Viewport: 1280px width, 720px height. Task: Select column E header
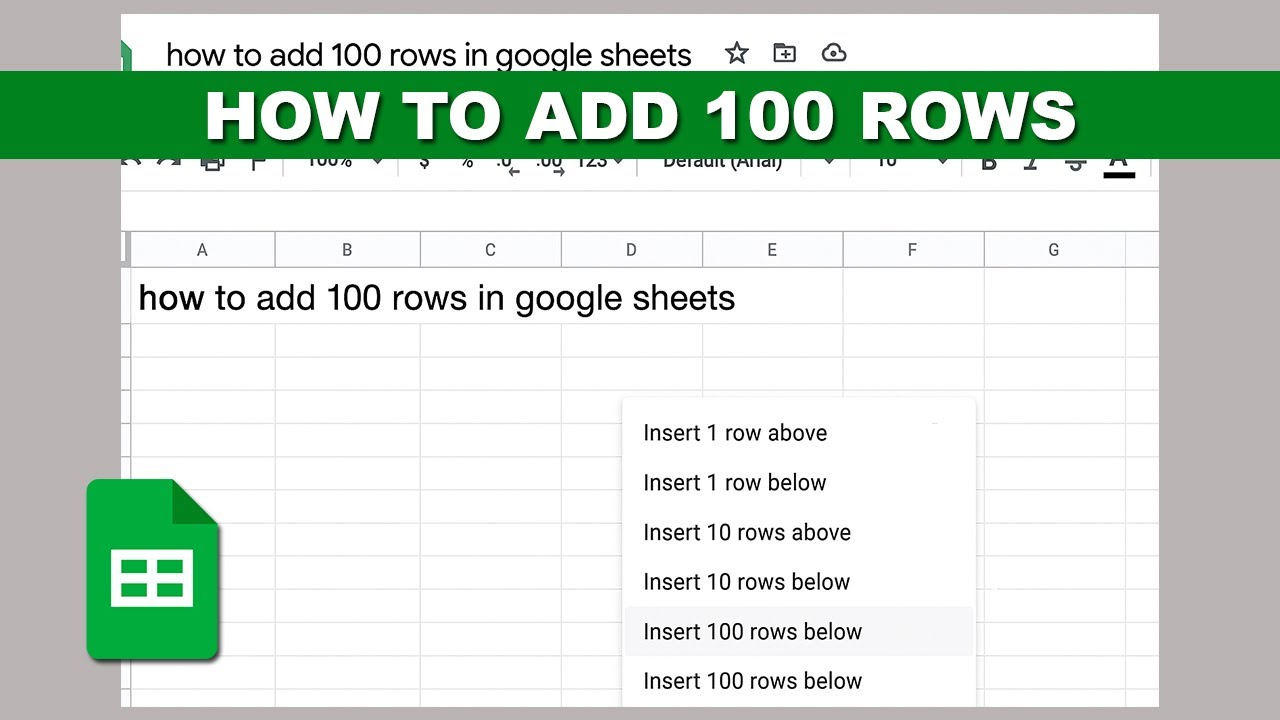772,250
